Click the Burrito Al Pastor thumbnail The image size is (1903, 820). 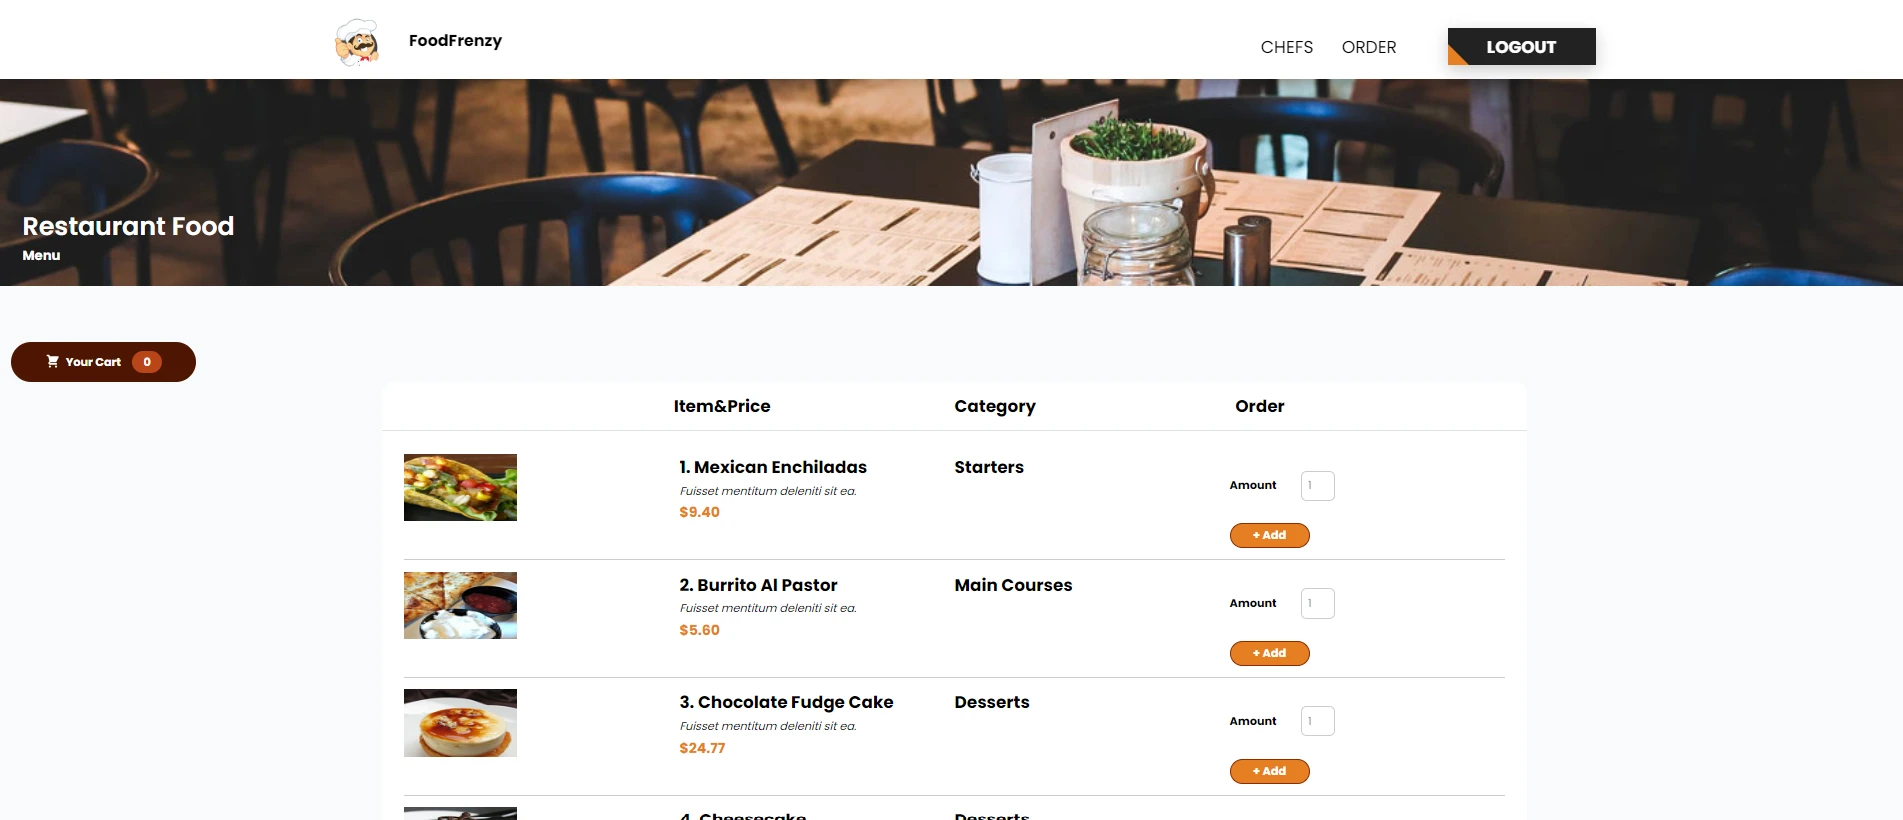[460, 605]
